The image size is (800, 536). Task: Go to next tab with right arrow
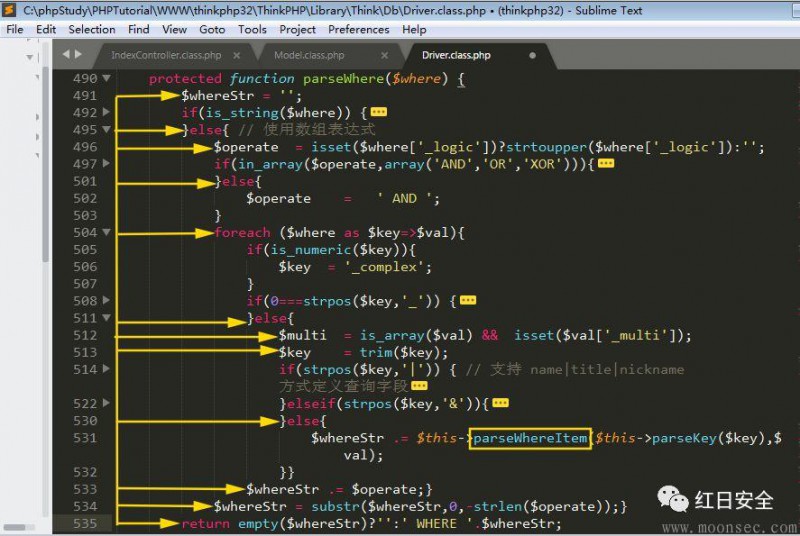pyautogui.click(x=78, y=54)
